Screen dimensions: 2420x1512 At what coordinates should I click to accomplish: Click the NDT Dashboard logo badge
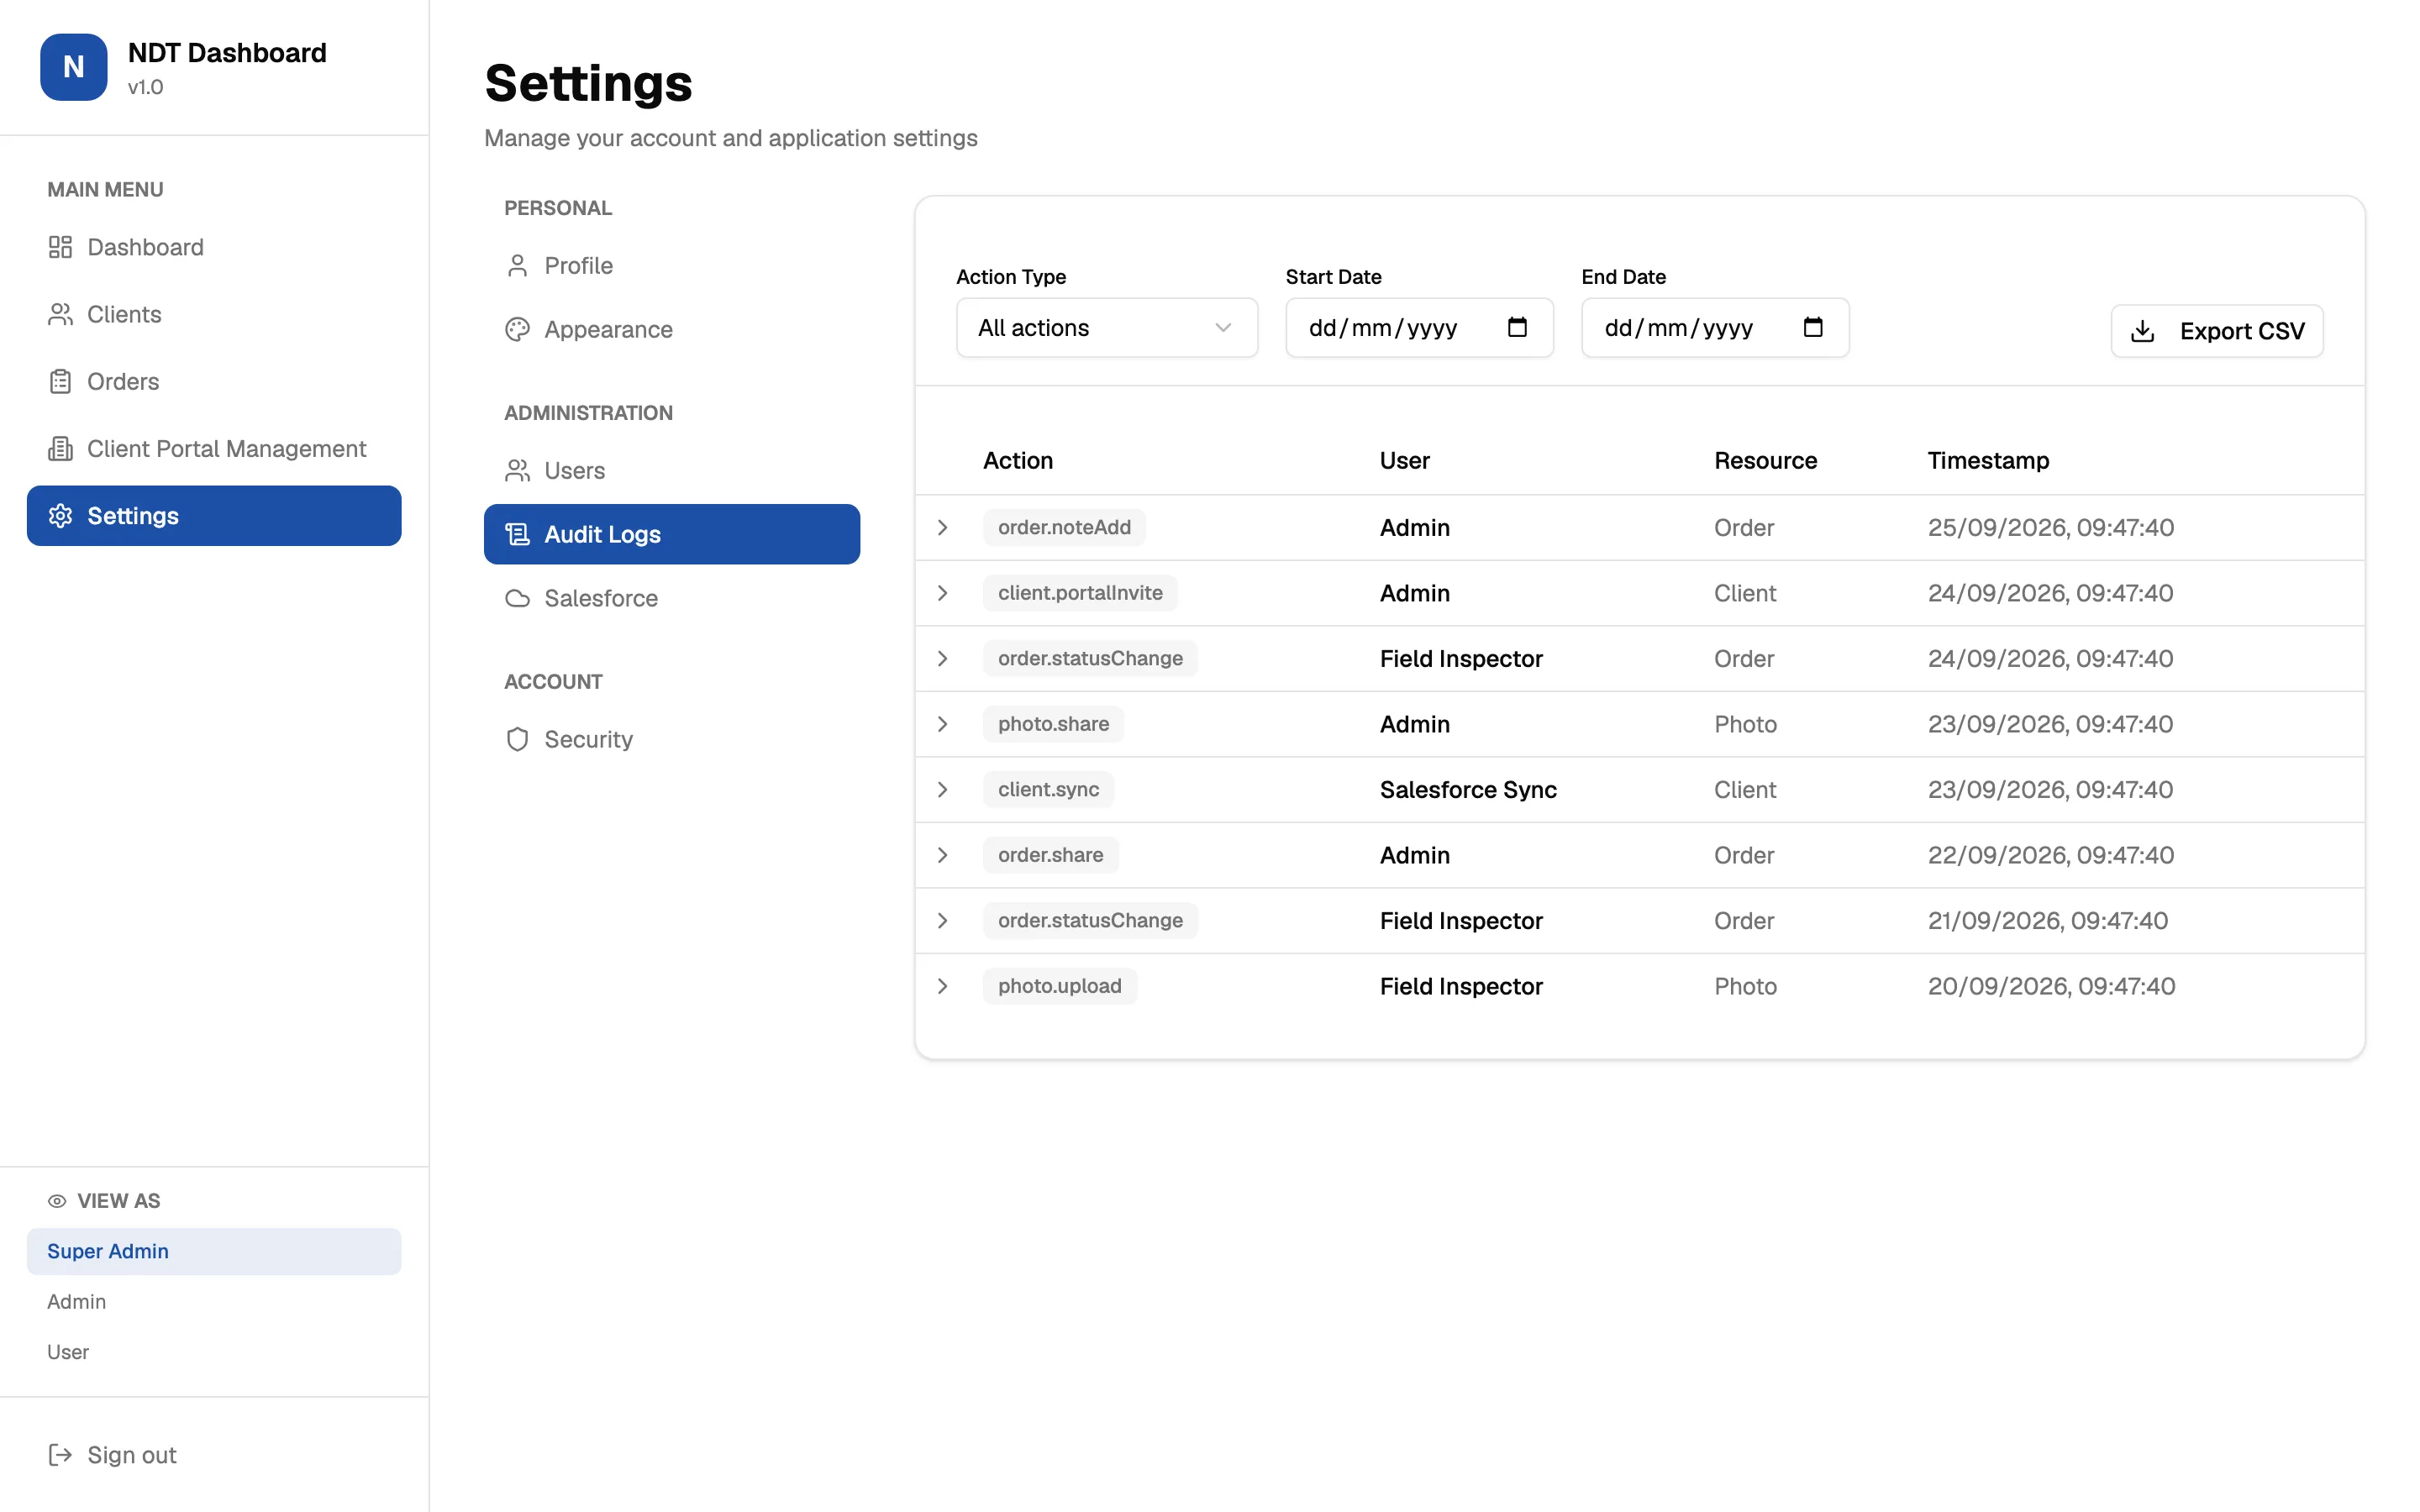click(x=73, y=67)
